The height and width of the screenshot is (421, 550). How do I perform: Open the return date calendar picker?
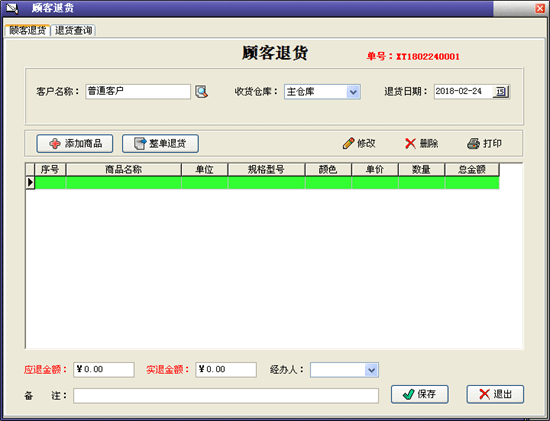pyautogui.click(x=501, y=92)
